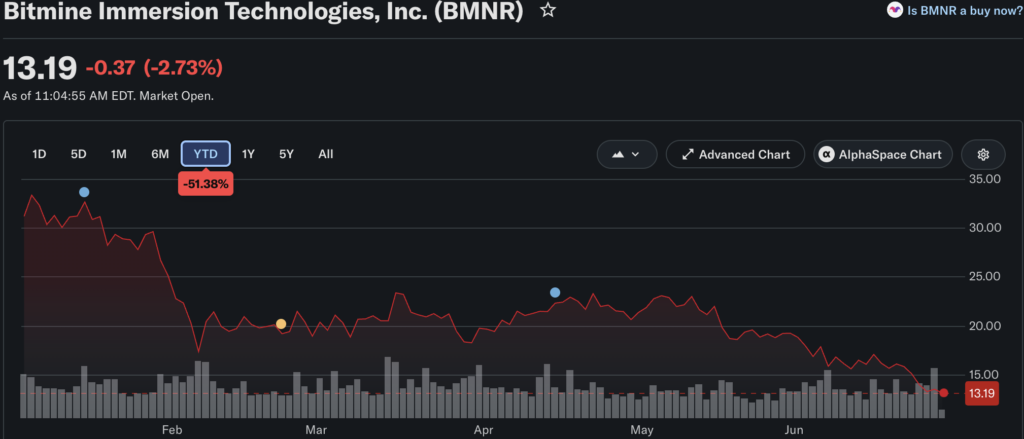Click the 13.19 current price text
This screenshot has height=439, width=1024.
coord(40,68)
